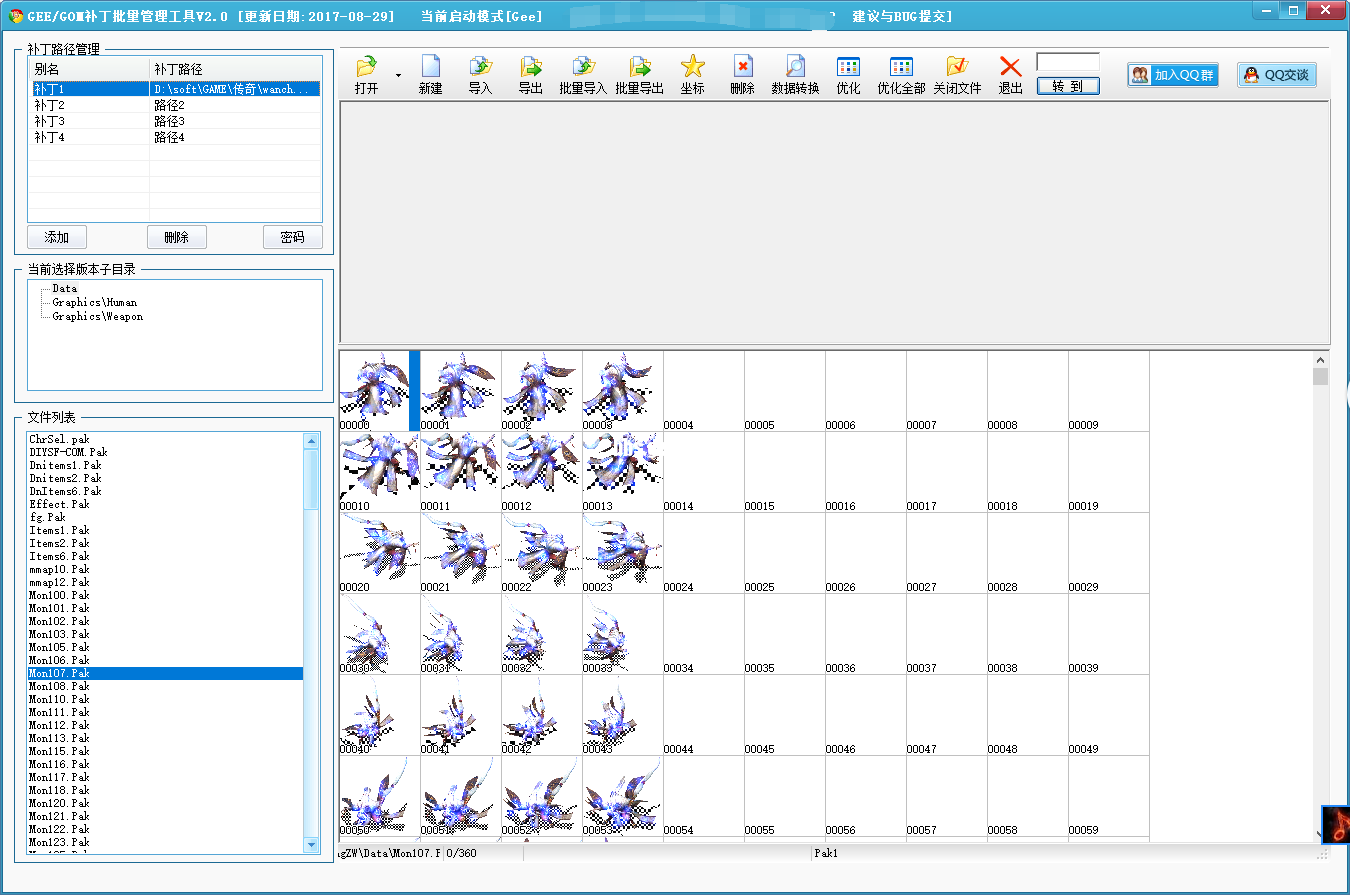Select the 补丁2 row
Viewport: 1350px width, 895px height.
175,105
